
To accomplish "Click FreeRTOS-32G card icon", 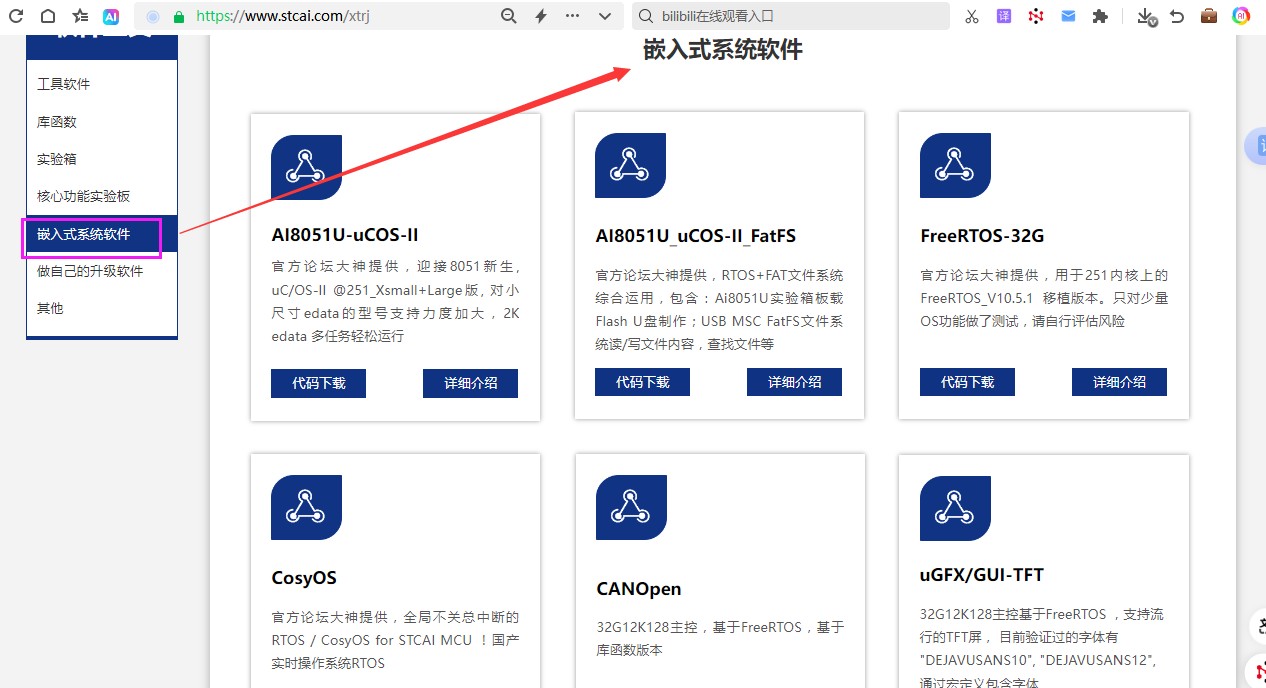I will tap(955, 165).
